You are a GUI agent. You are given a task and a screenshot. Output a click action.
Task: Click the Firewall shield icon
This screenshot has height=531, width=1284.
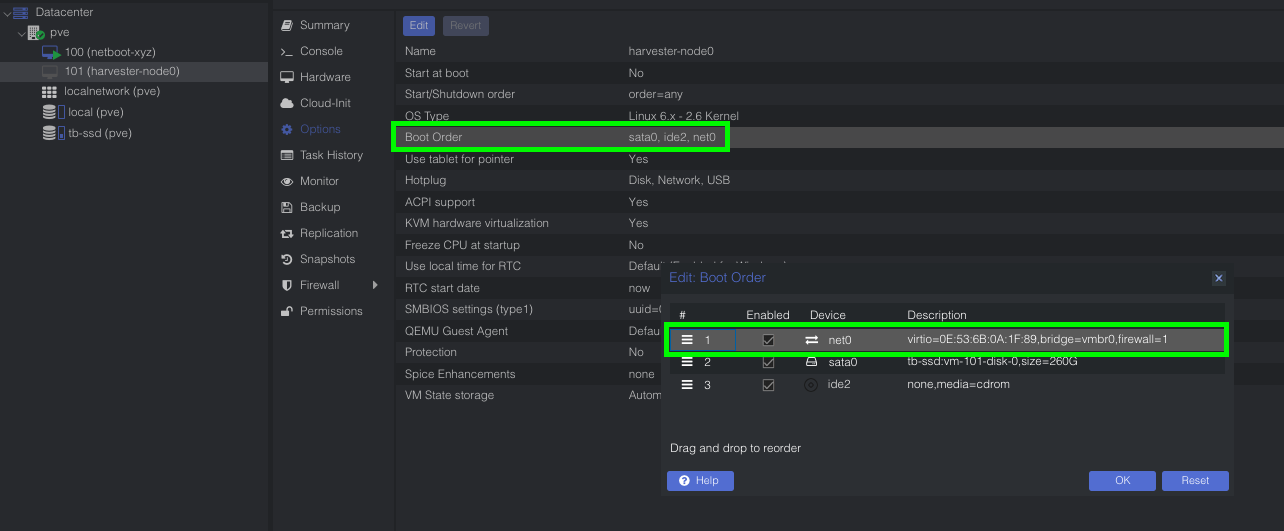pyautogui.click(x=287, y=285)
